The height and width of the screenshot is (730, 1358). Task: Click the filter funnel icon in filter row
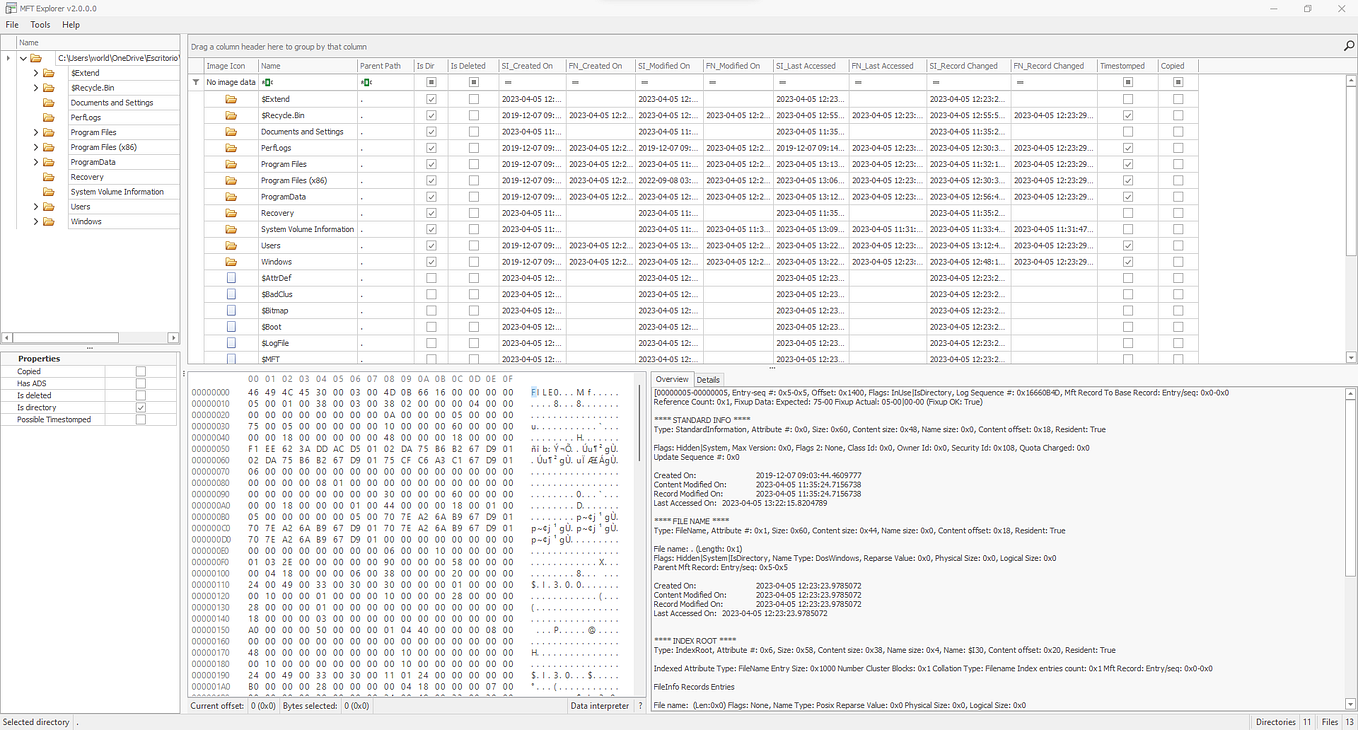coord(196,82)
